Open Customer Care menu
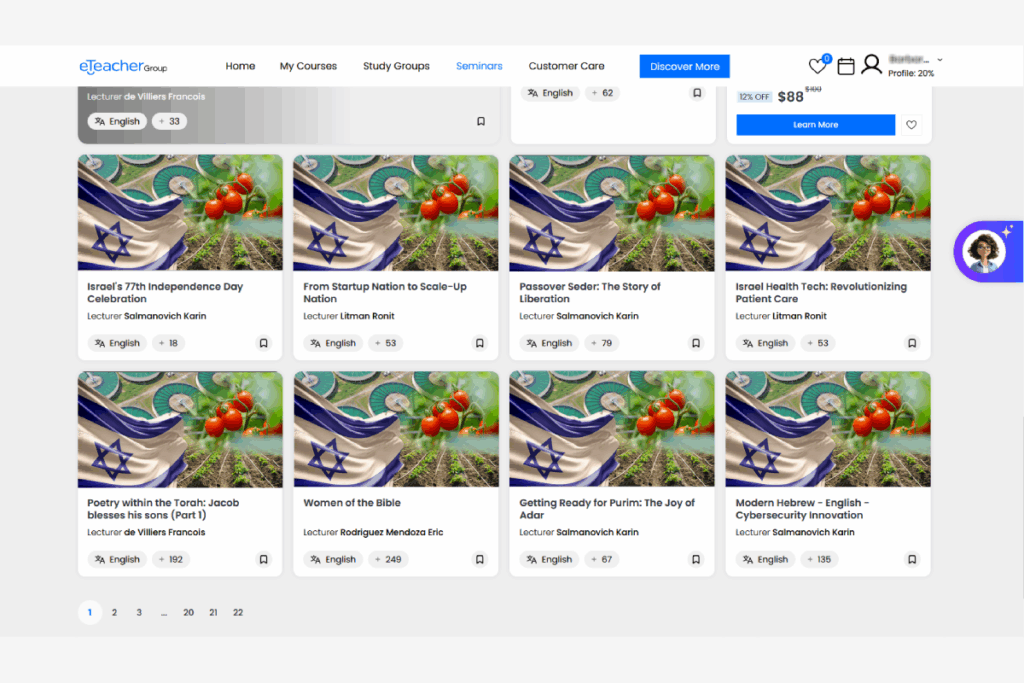 566,66
